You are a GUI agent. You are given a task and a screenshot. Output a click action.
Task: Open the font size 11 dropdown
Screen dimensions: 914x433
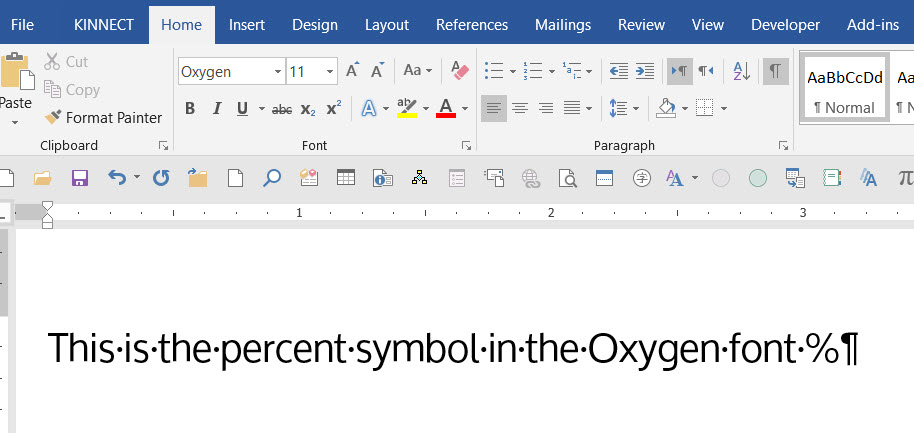click(x=330, y=72)
